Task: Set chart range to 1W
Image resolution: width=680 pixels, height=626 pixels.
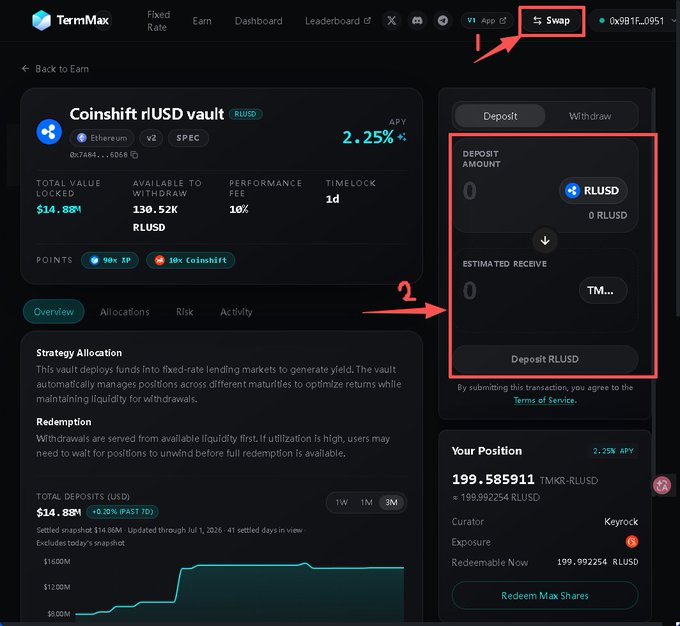Action: (342, 502)
